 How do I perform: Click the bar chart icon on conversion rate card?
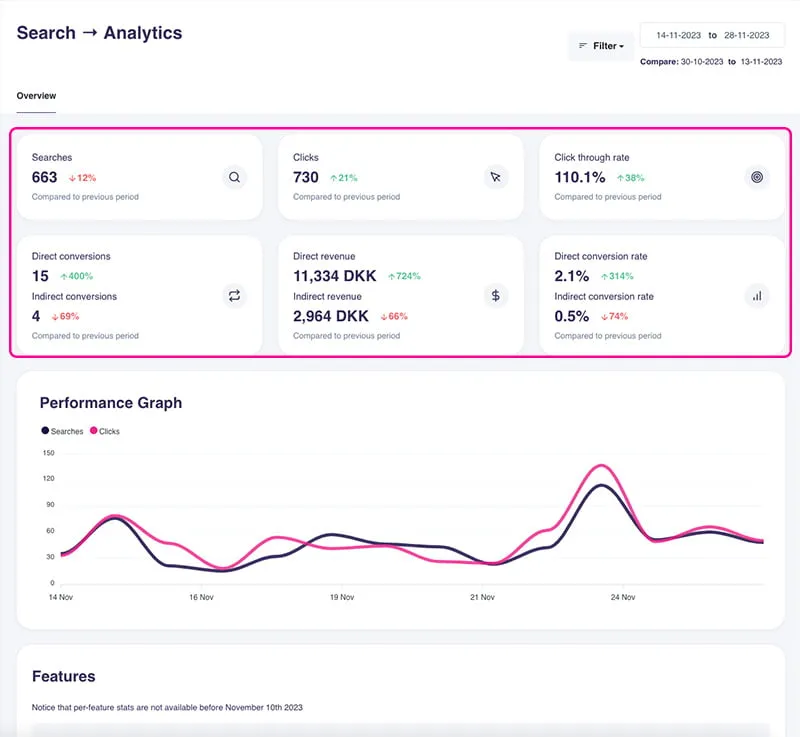click(x=757, y=295)
